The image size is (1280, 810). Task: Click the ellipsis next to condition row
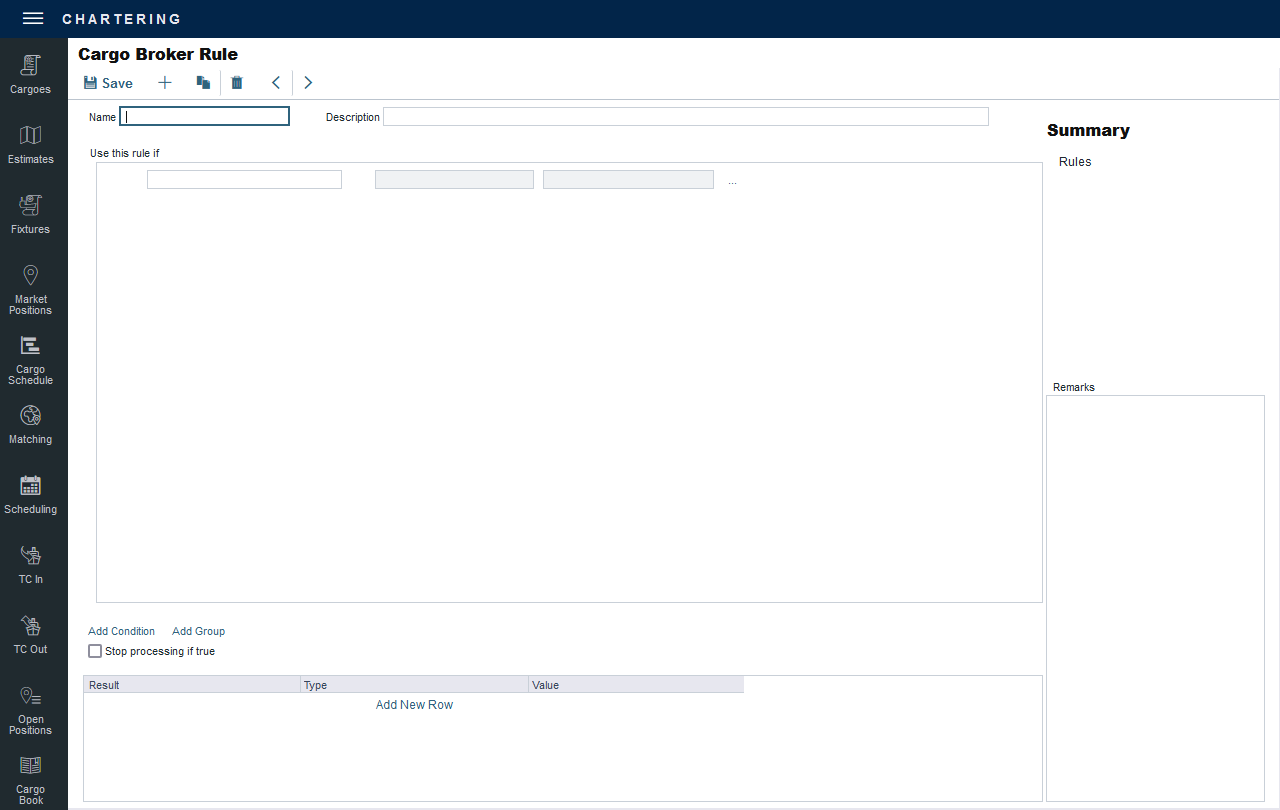pos(732,181)
